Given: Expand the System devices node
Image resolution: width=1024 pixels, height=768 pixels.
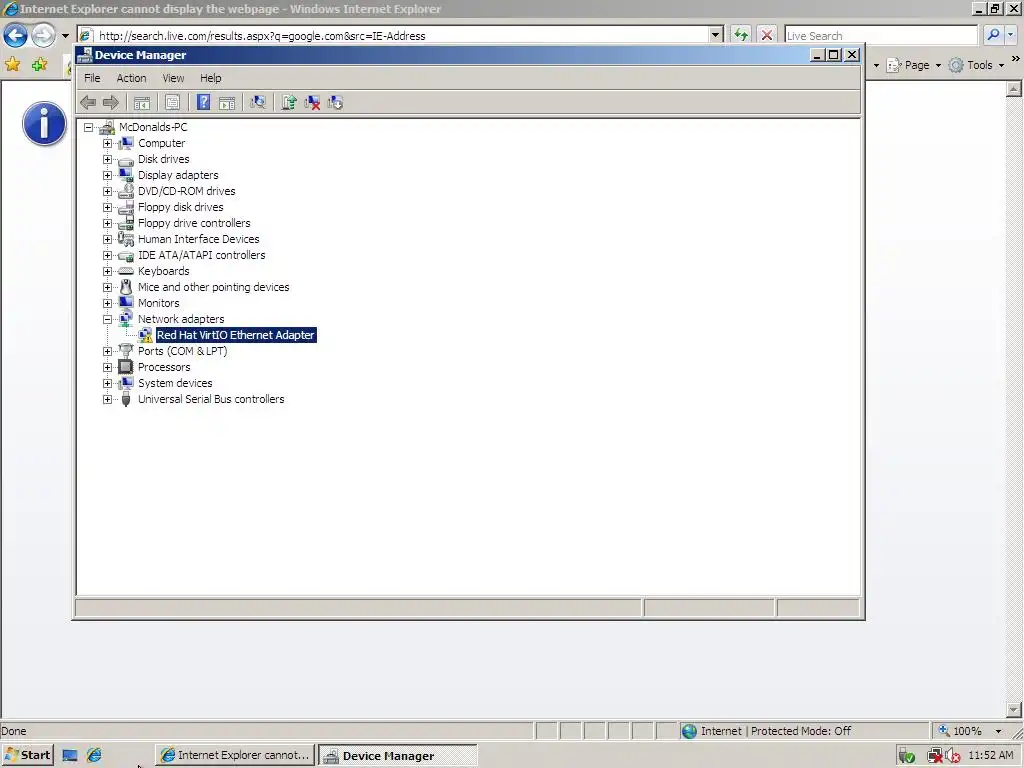Looking at the screenshot, I should [108, 383].
